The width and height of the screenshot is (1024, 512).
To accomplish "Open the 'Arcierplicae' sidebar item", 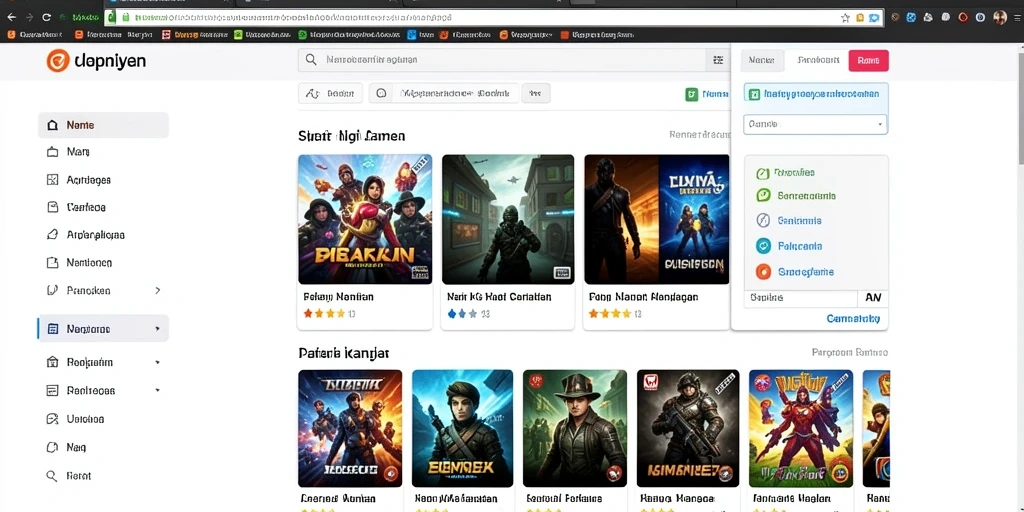I will 95,234.
